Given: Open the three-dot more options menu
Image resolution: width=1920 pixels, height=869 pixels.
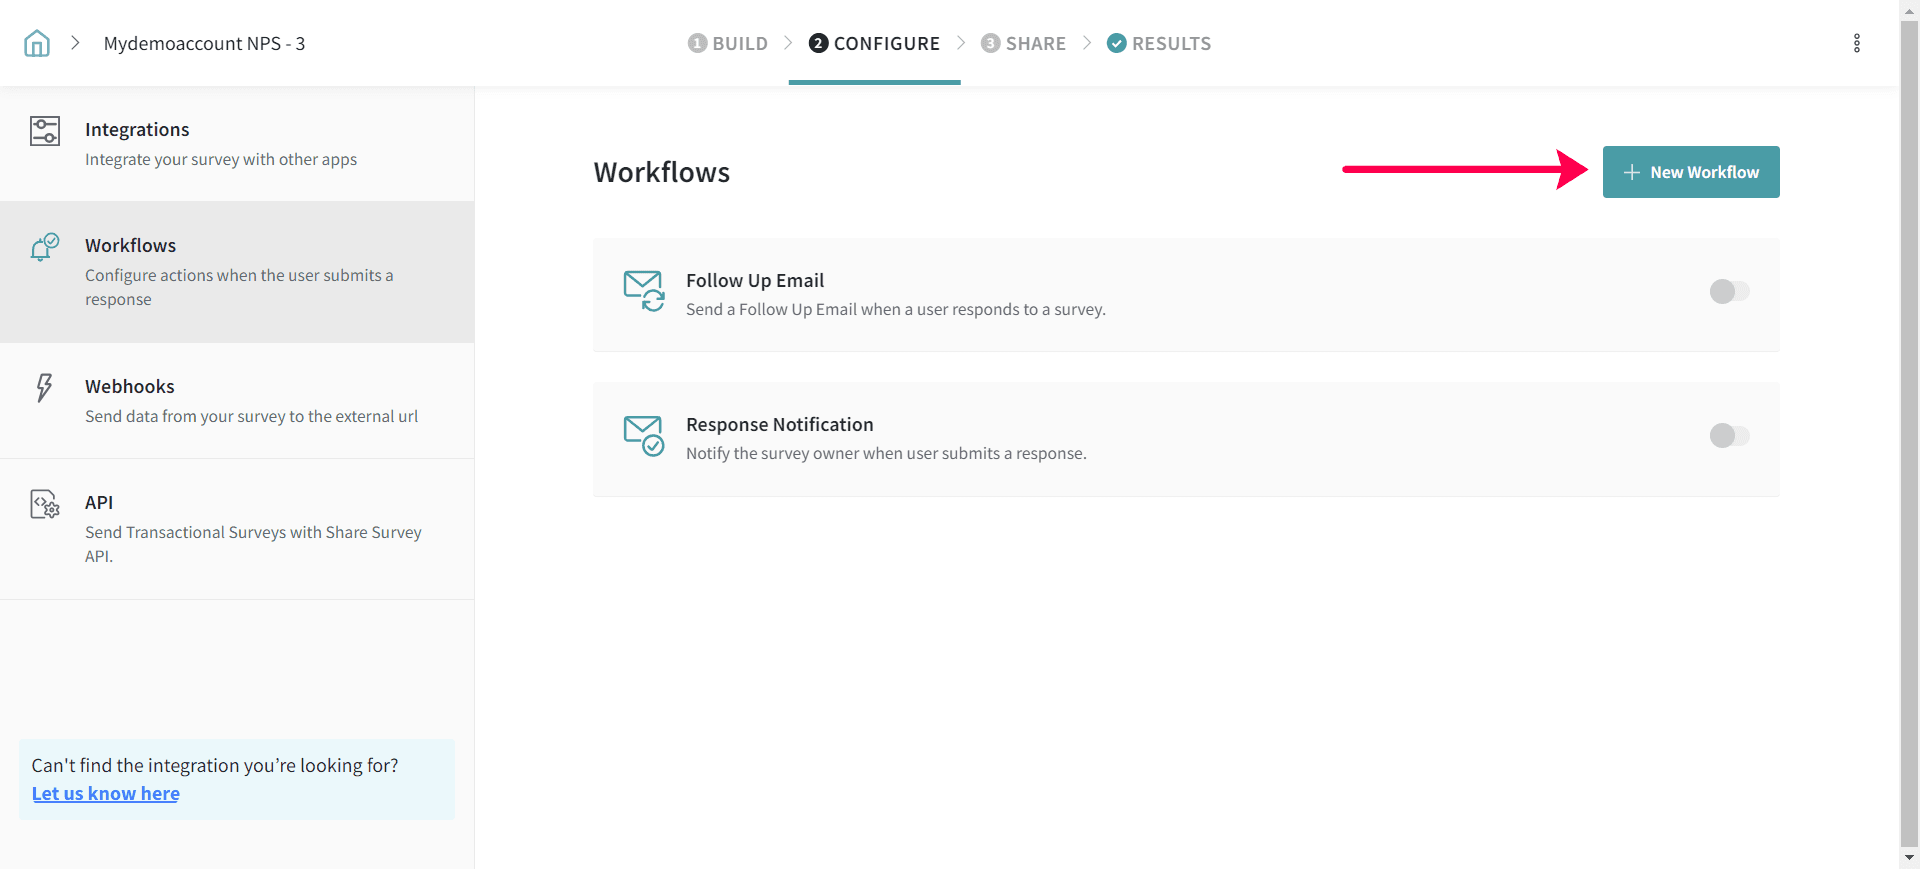Looking at the screenshot, I should coord(1856,43).
